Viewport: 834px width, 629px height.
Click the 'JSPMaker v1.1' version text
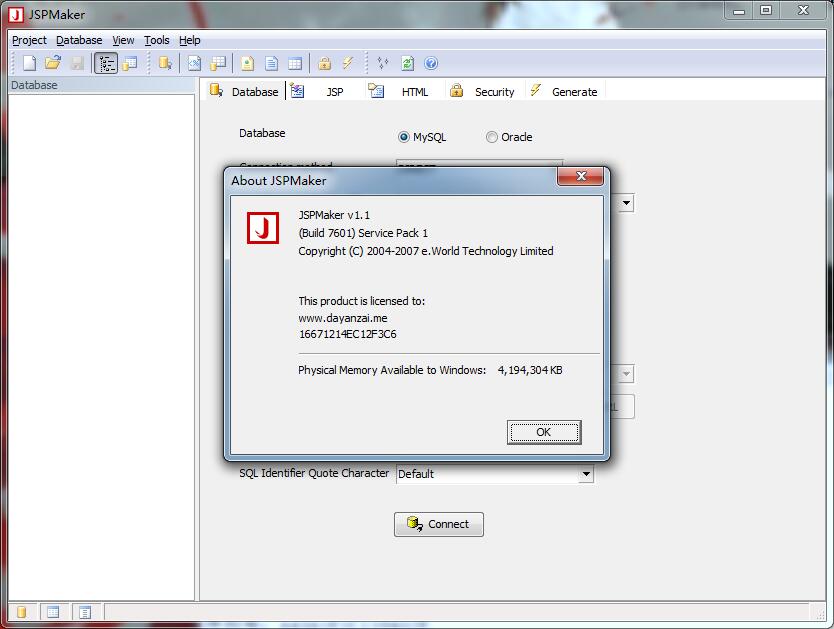click(x=334, y=215)
